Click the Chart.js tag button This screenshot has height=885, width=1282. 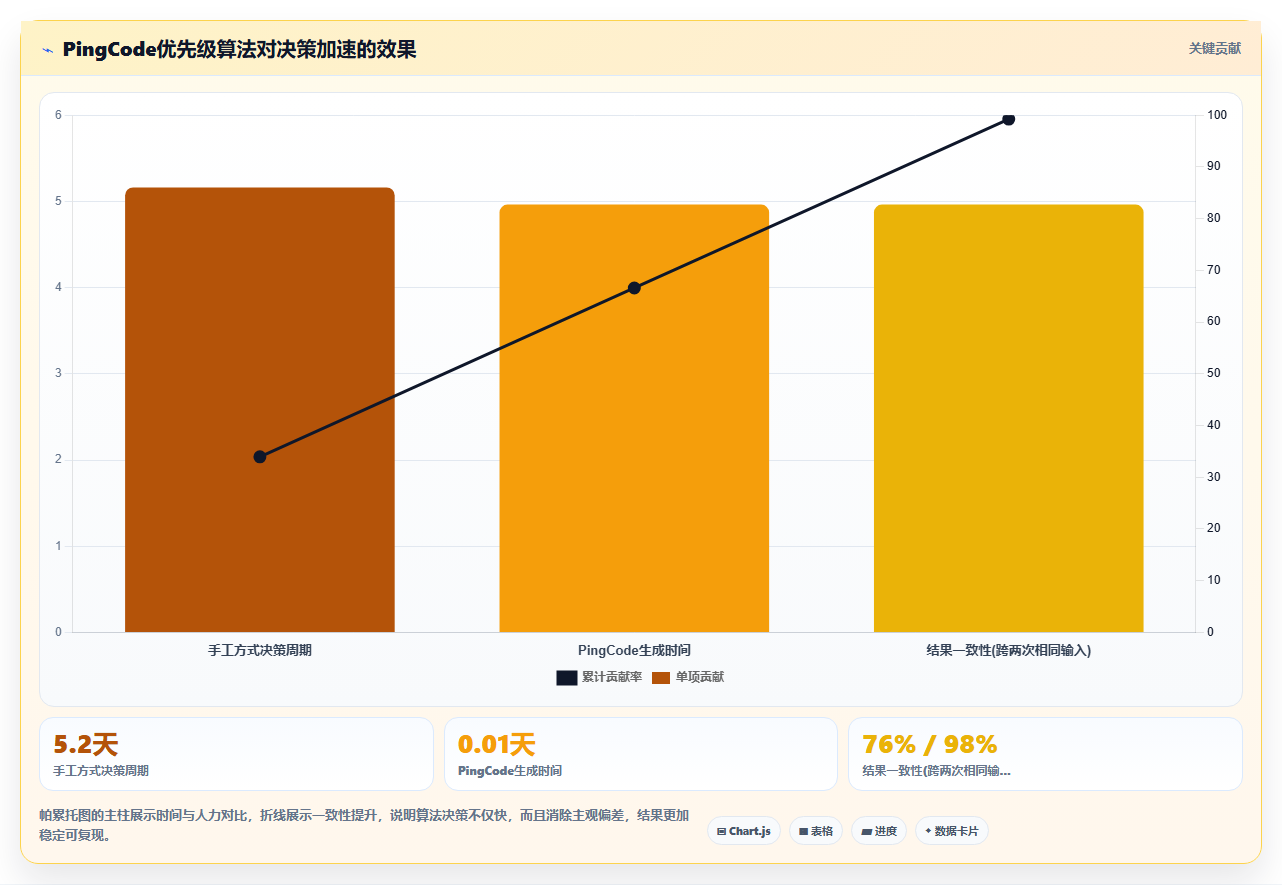coord(744,831)
